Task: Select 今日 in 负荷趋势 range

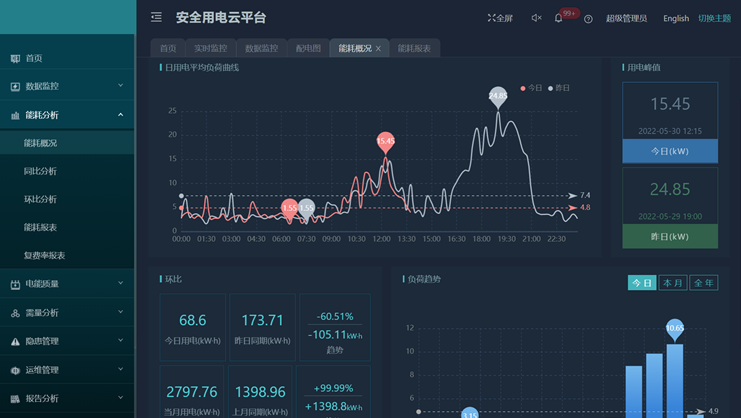Action: [642, 283]
